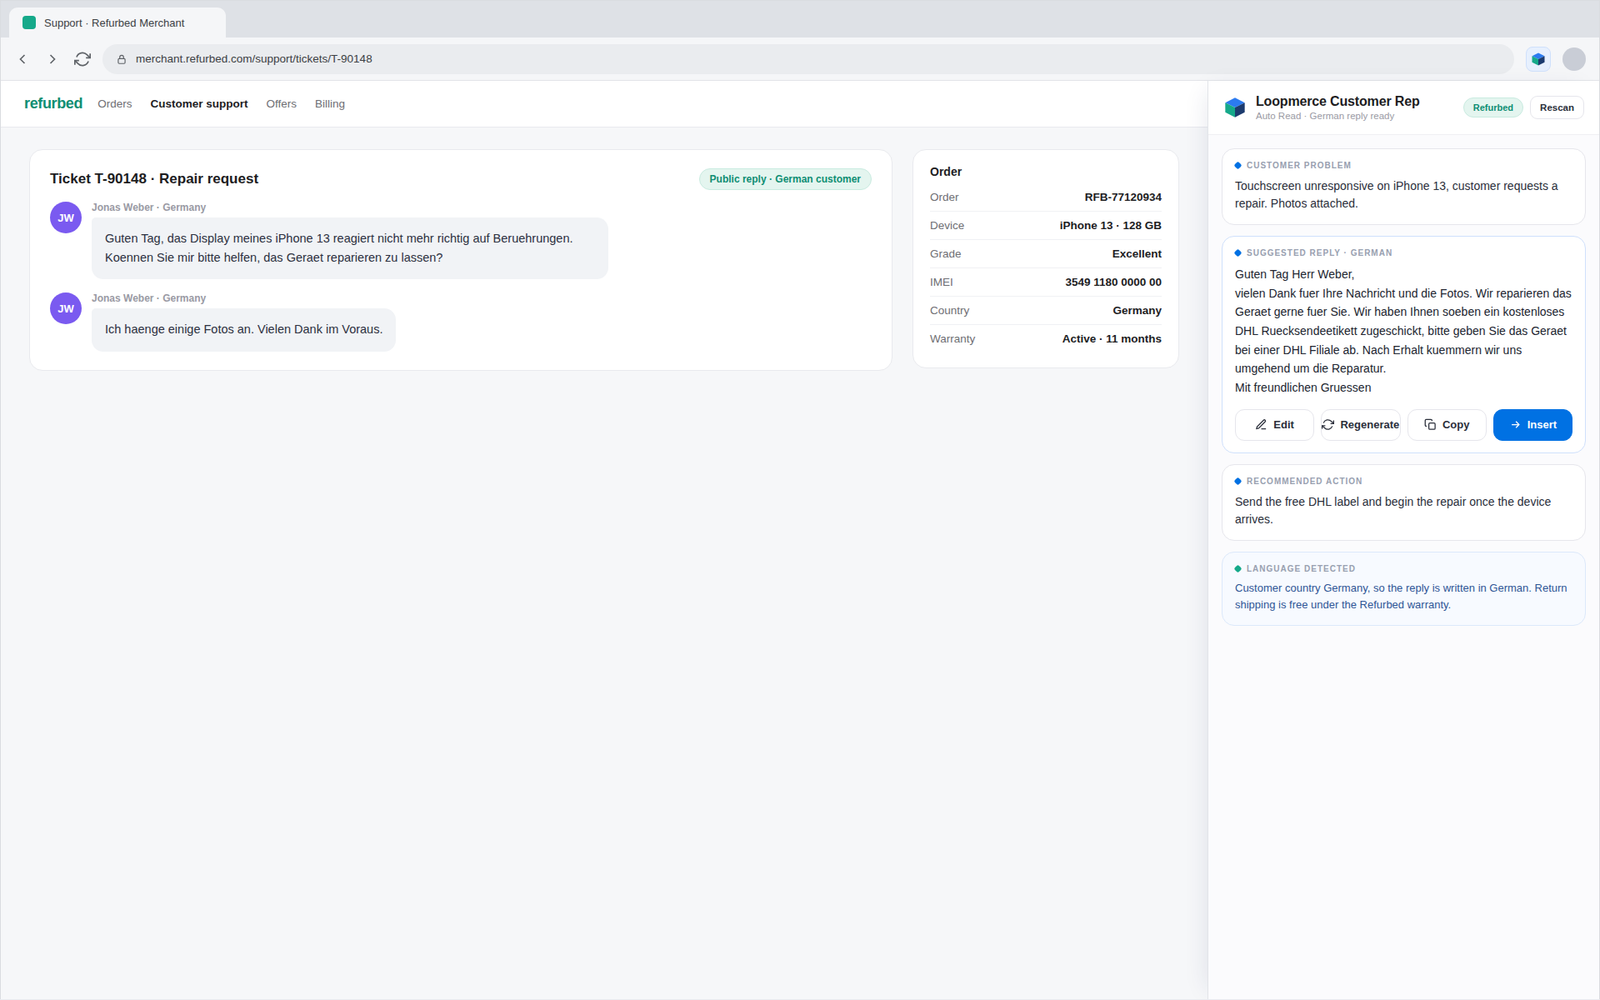Screen dimensions: 1600x1000
Task: Click the Public reply · German customer badge
Action: click(785, 179)
